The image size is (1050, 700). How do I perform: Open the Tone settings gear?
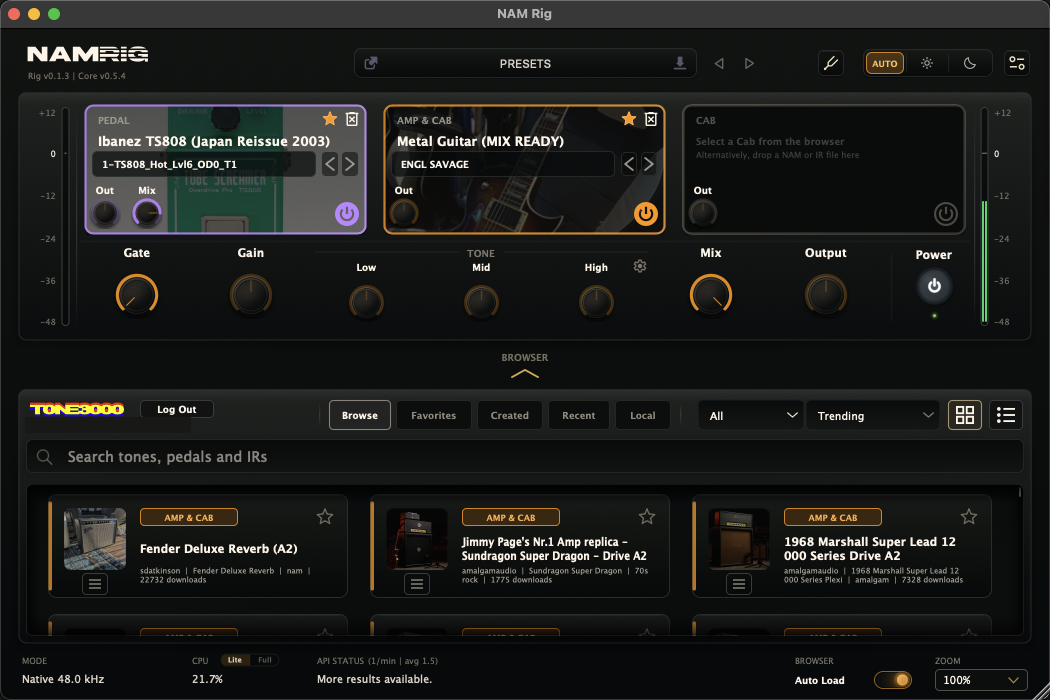click(x=640, y=267)
